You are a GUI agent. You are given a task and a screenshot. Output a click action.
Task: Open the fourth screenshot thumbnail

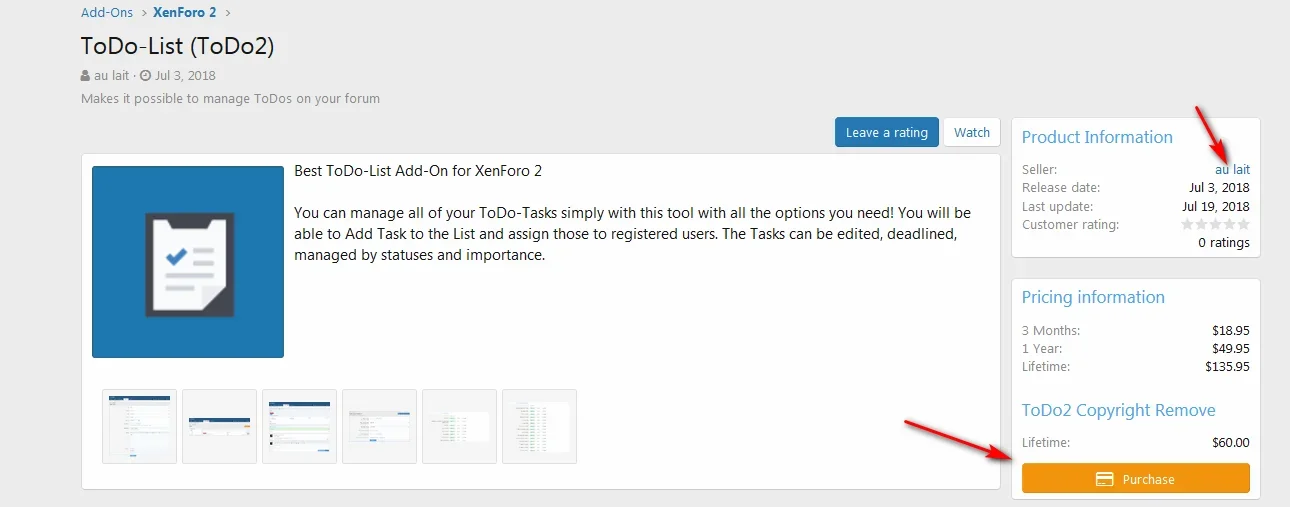379,426
